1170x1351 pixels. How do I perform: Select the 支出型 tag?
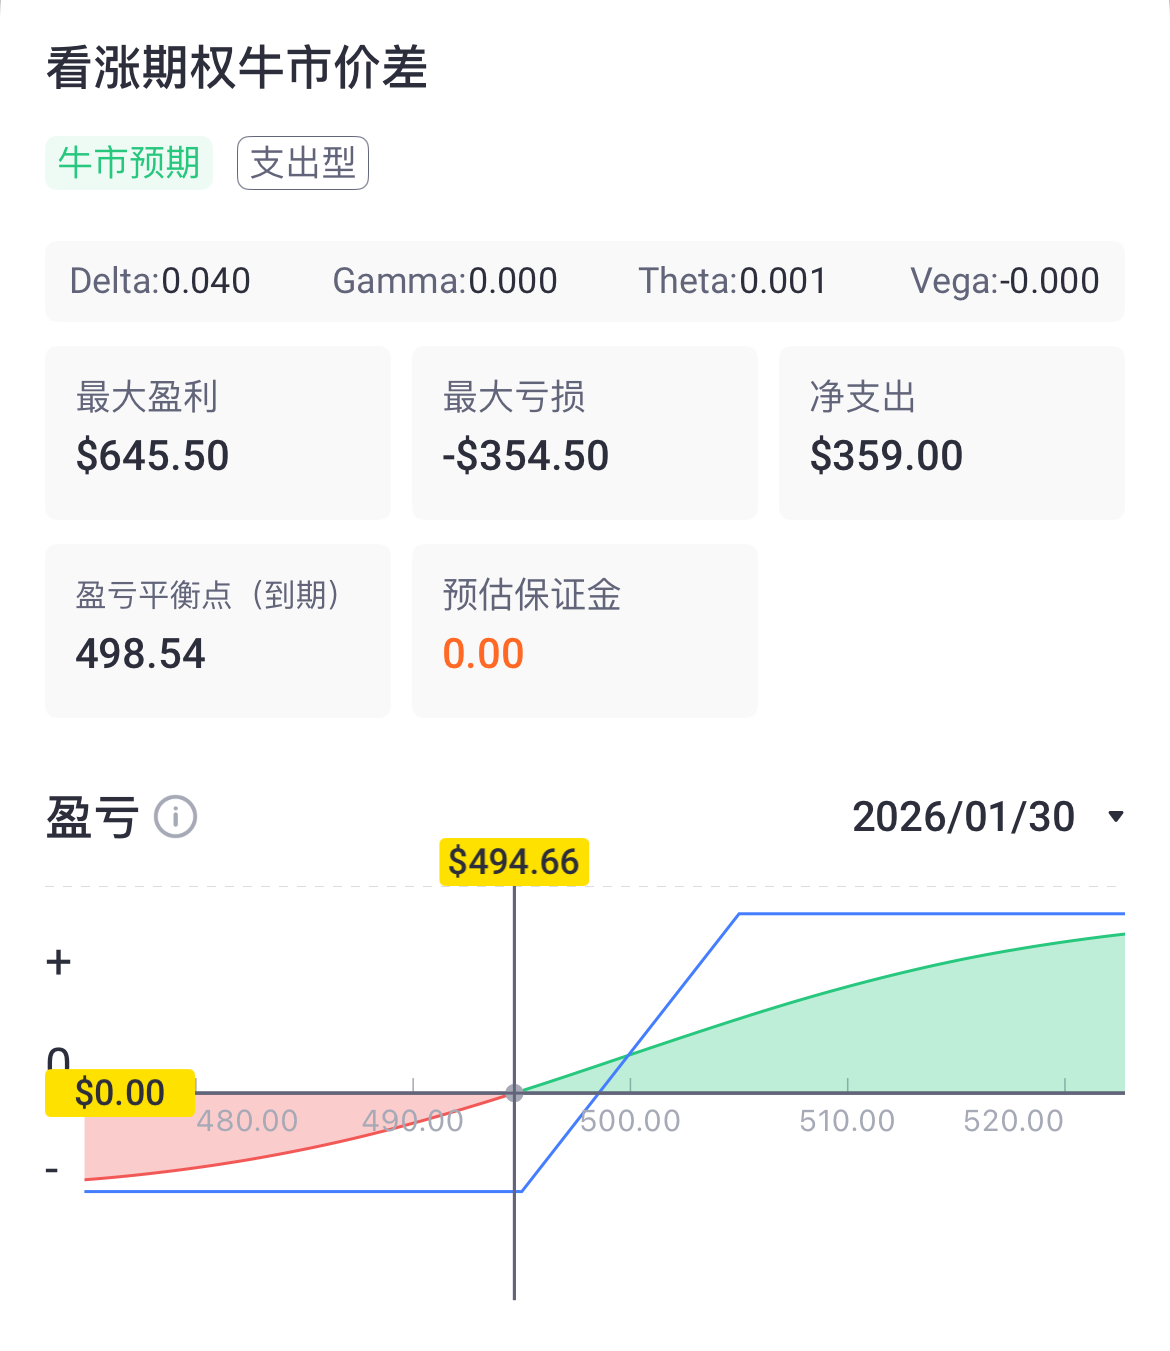302,163
